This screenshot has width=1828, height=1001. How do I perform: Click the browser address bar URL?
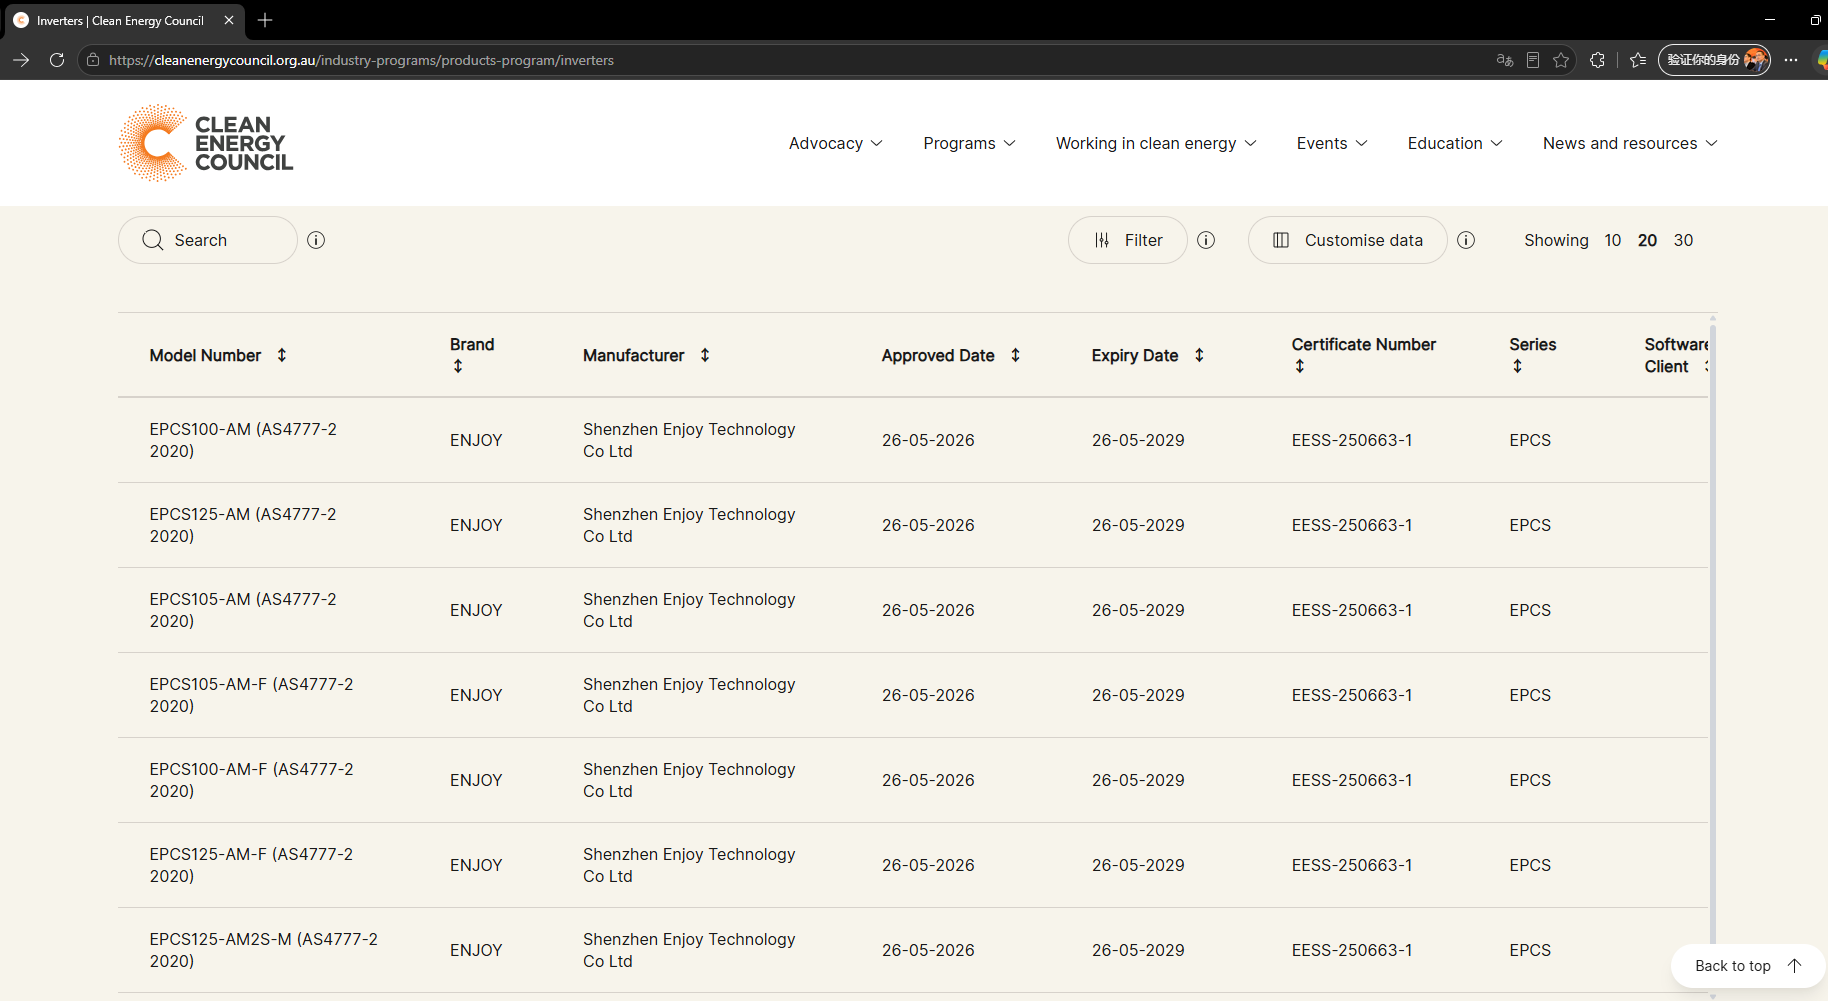point(361,60)
